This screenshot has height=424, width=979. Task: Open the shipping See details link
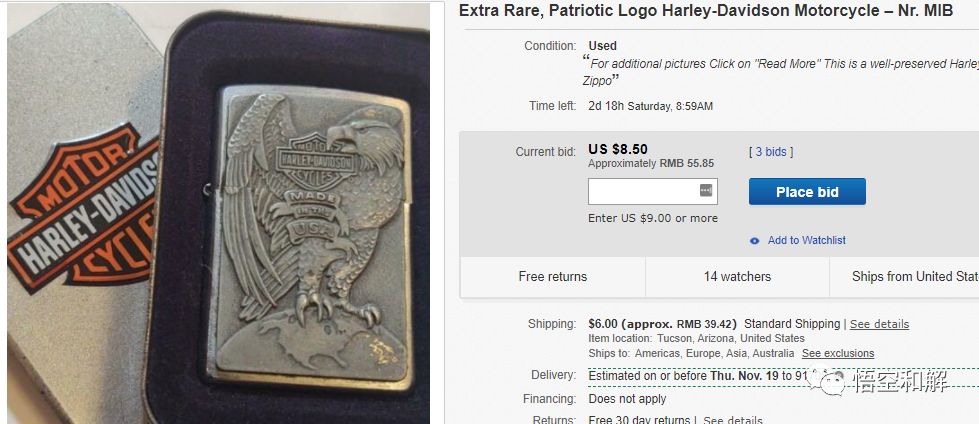point(879,324)
